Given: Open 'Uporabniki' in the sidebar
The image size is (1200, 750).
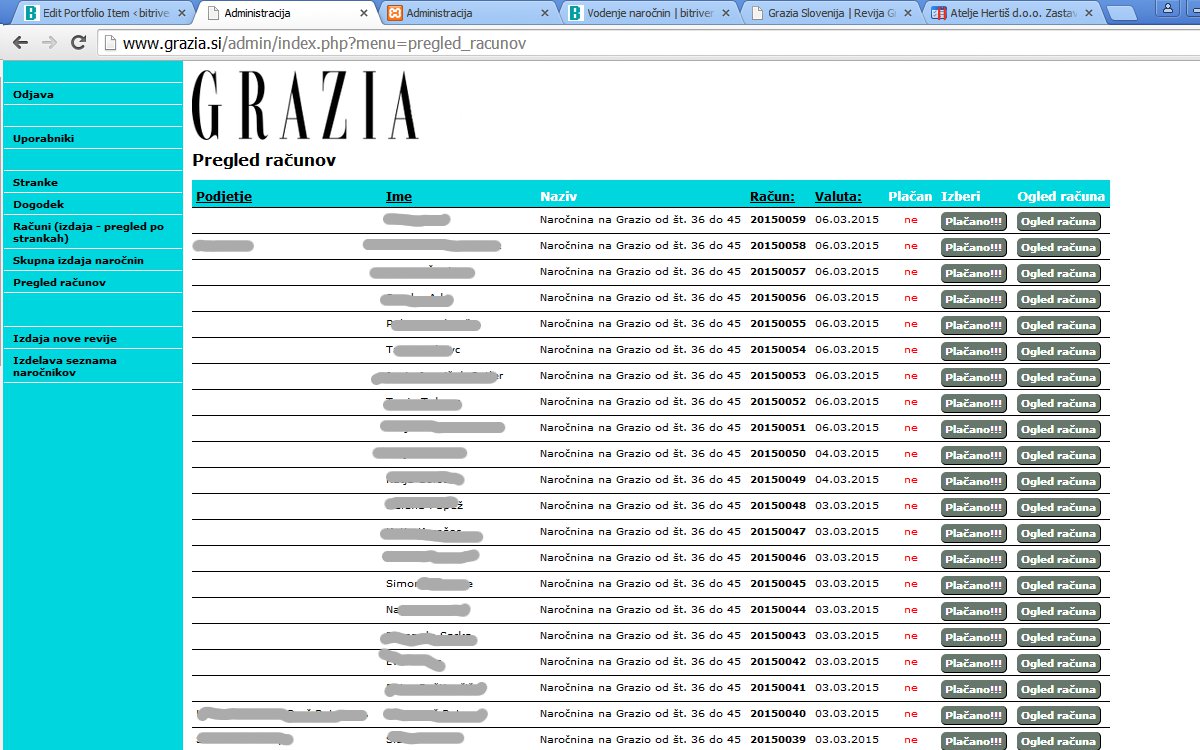Looking at the screenshot, I should 44,139.
